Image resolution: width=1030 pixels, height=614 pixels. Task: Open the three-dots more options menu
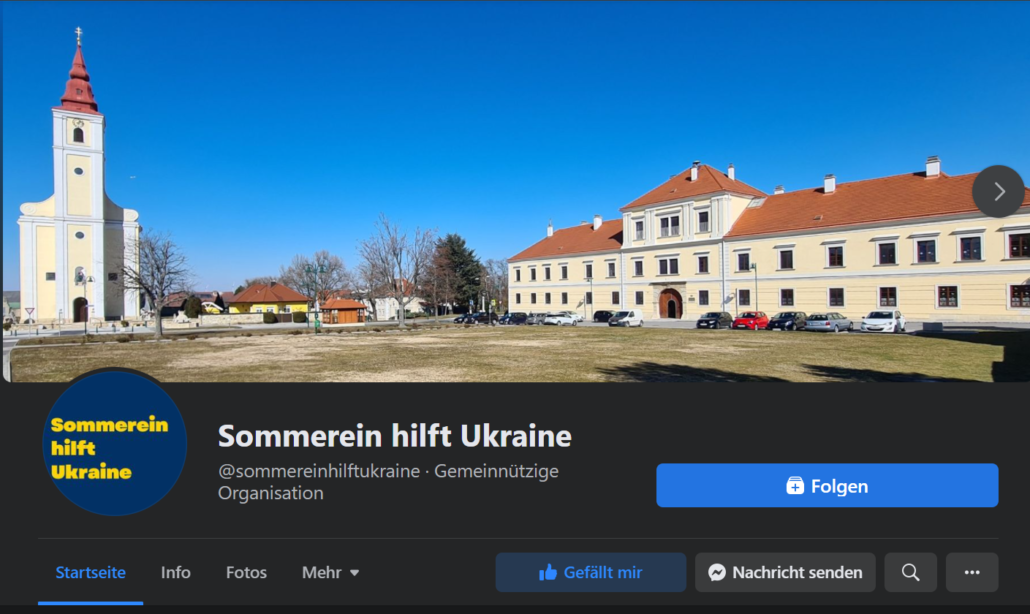[x=972, y=573]
